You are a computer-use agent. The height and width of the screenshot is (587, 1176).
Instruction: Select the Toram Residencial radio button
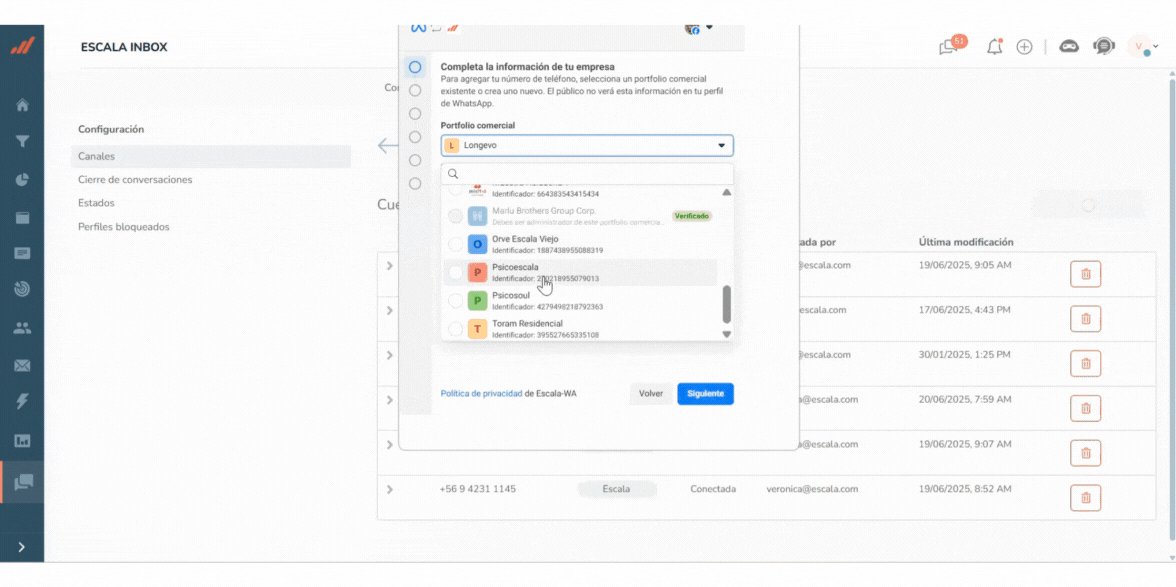(x=454, y=328)
